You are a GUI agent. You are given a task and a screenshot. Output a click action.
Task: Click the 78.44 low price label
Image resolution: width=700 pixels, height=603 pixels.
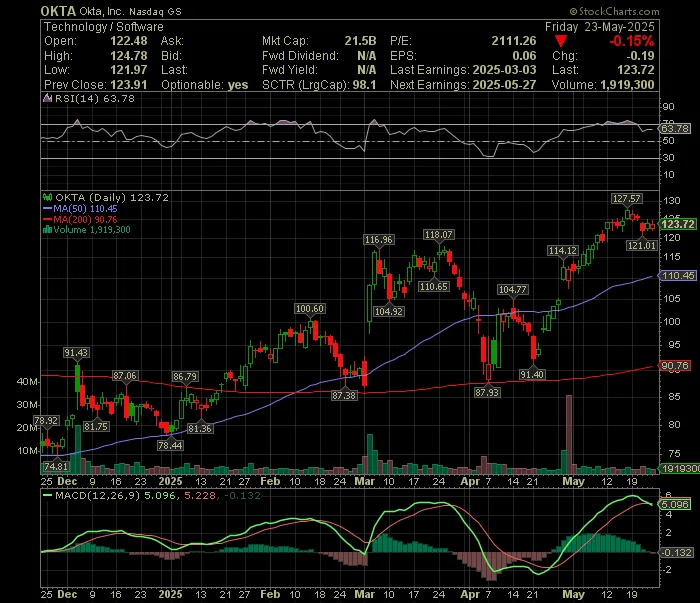(x=171, y=445)
